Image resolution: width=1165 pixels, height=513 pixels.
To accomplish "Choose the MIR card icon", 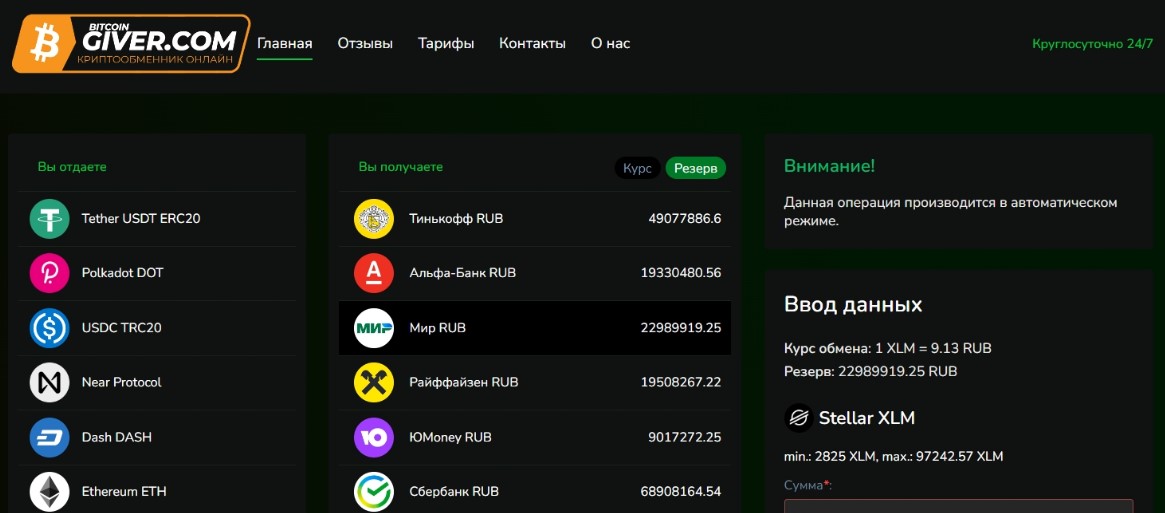I will tap(374, 328).
